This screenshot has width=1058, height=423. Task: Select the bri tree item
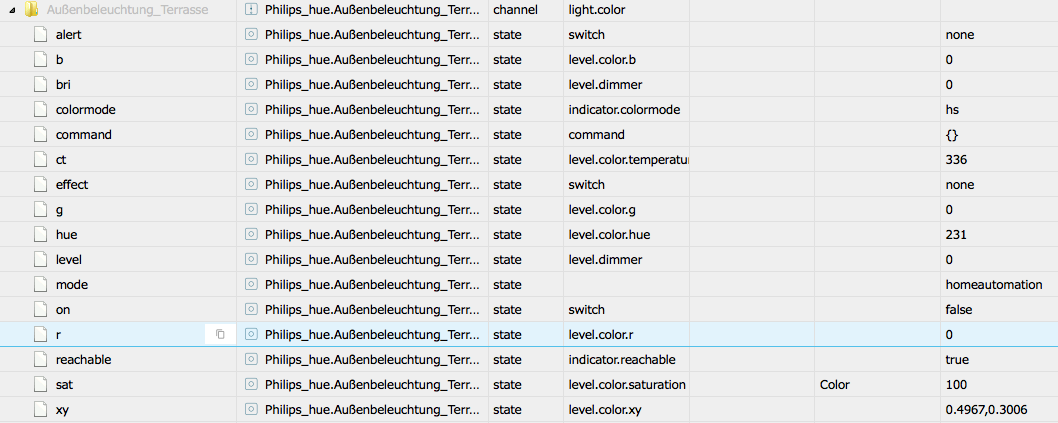[x=63, y=84]
